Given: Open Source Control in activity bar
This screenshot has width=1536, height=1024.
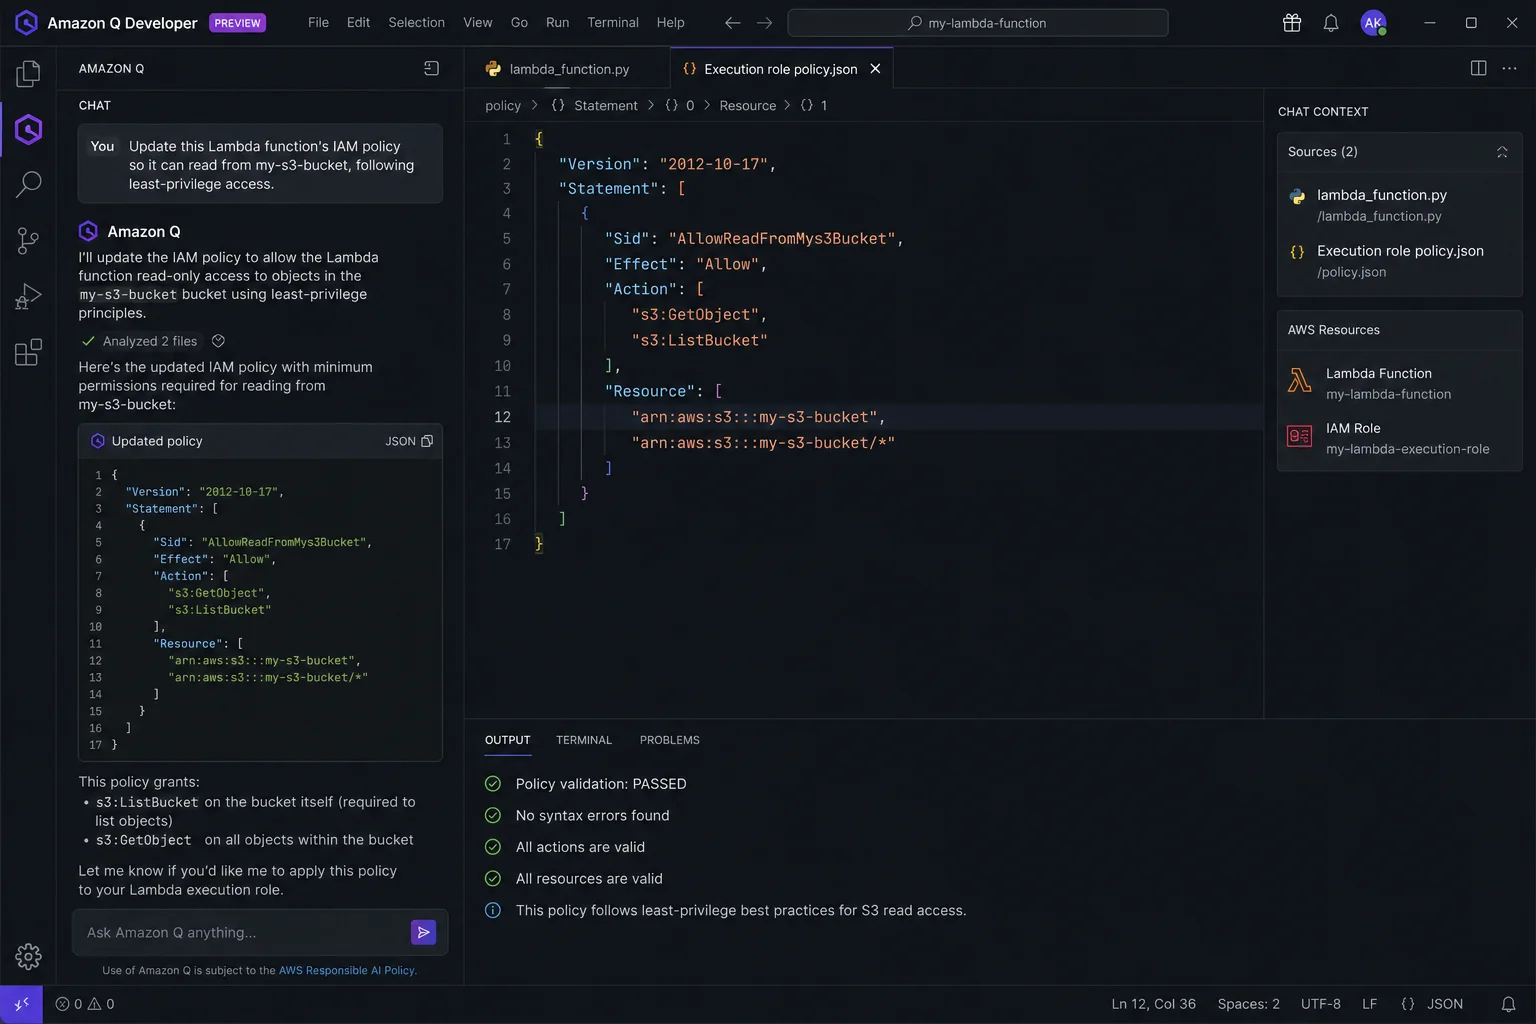Looking at the screenshot, I should (28, 240).
